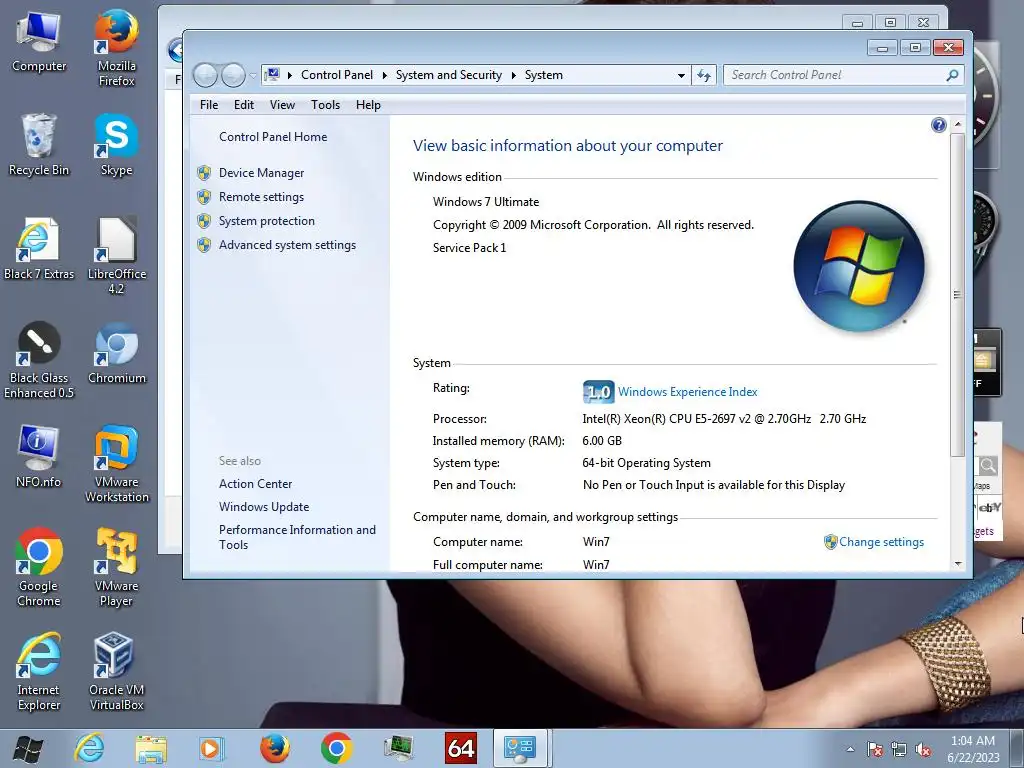1024x768 pixels.
Task: Click the Forward navigation button
Action: (233, 76)
